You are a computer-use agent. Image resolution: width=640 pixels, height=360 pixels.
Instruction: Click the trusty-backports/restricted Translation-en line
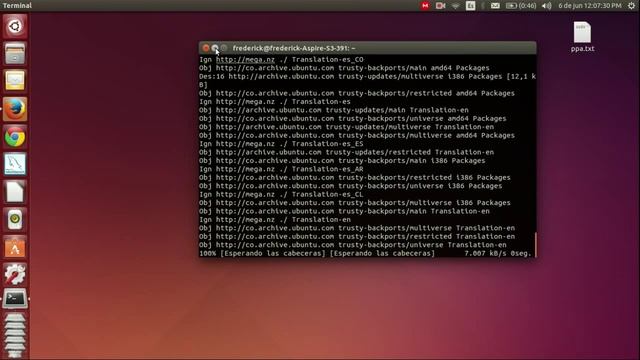[357, 237]
